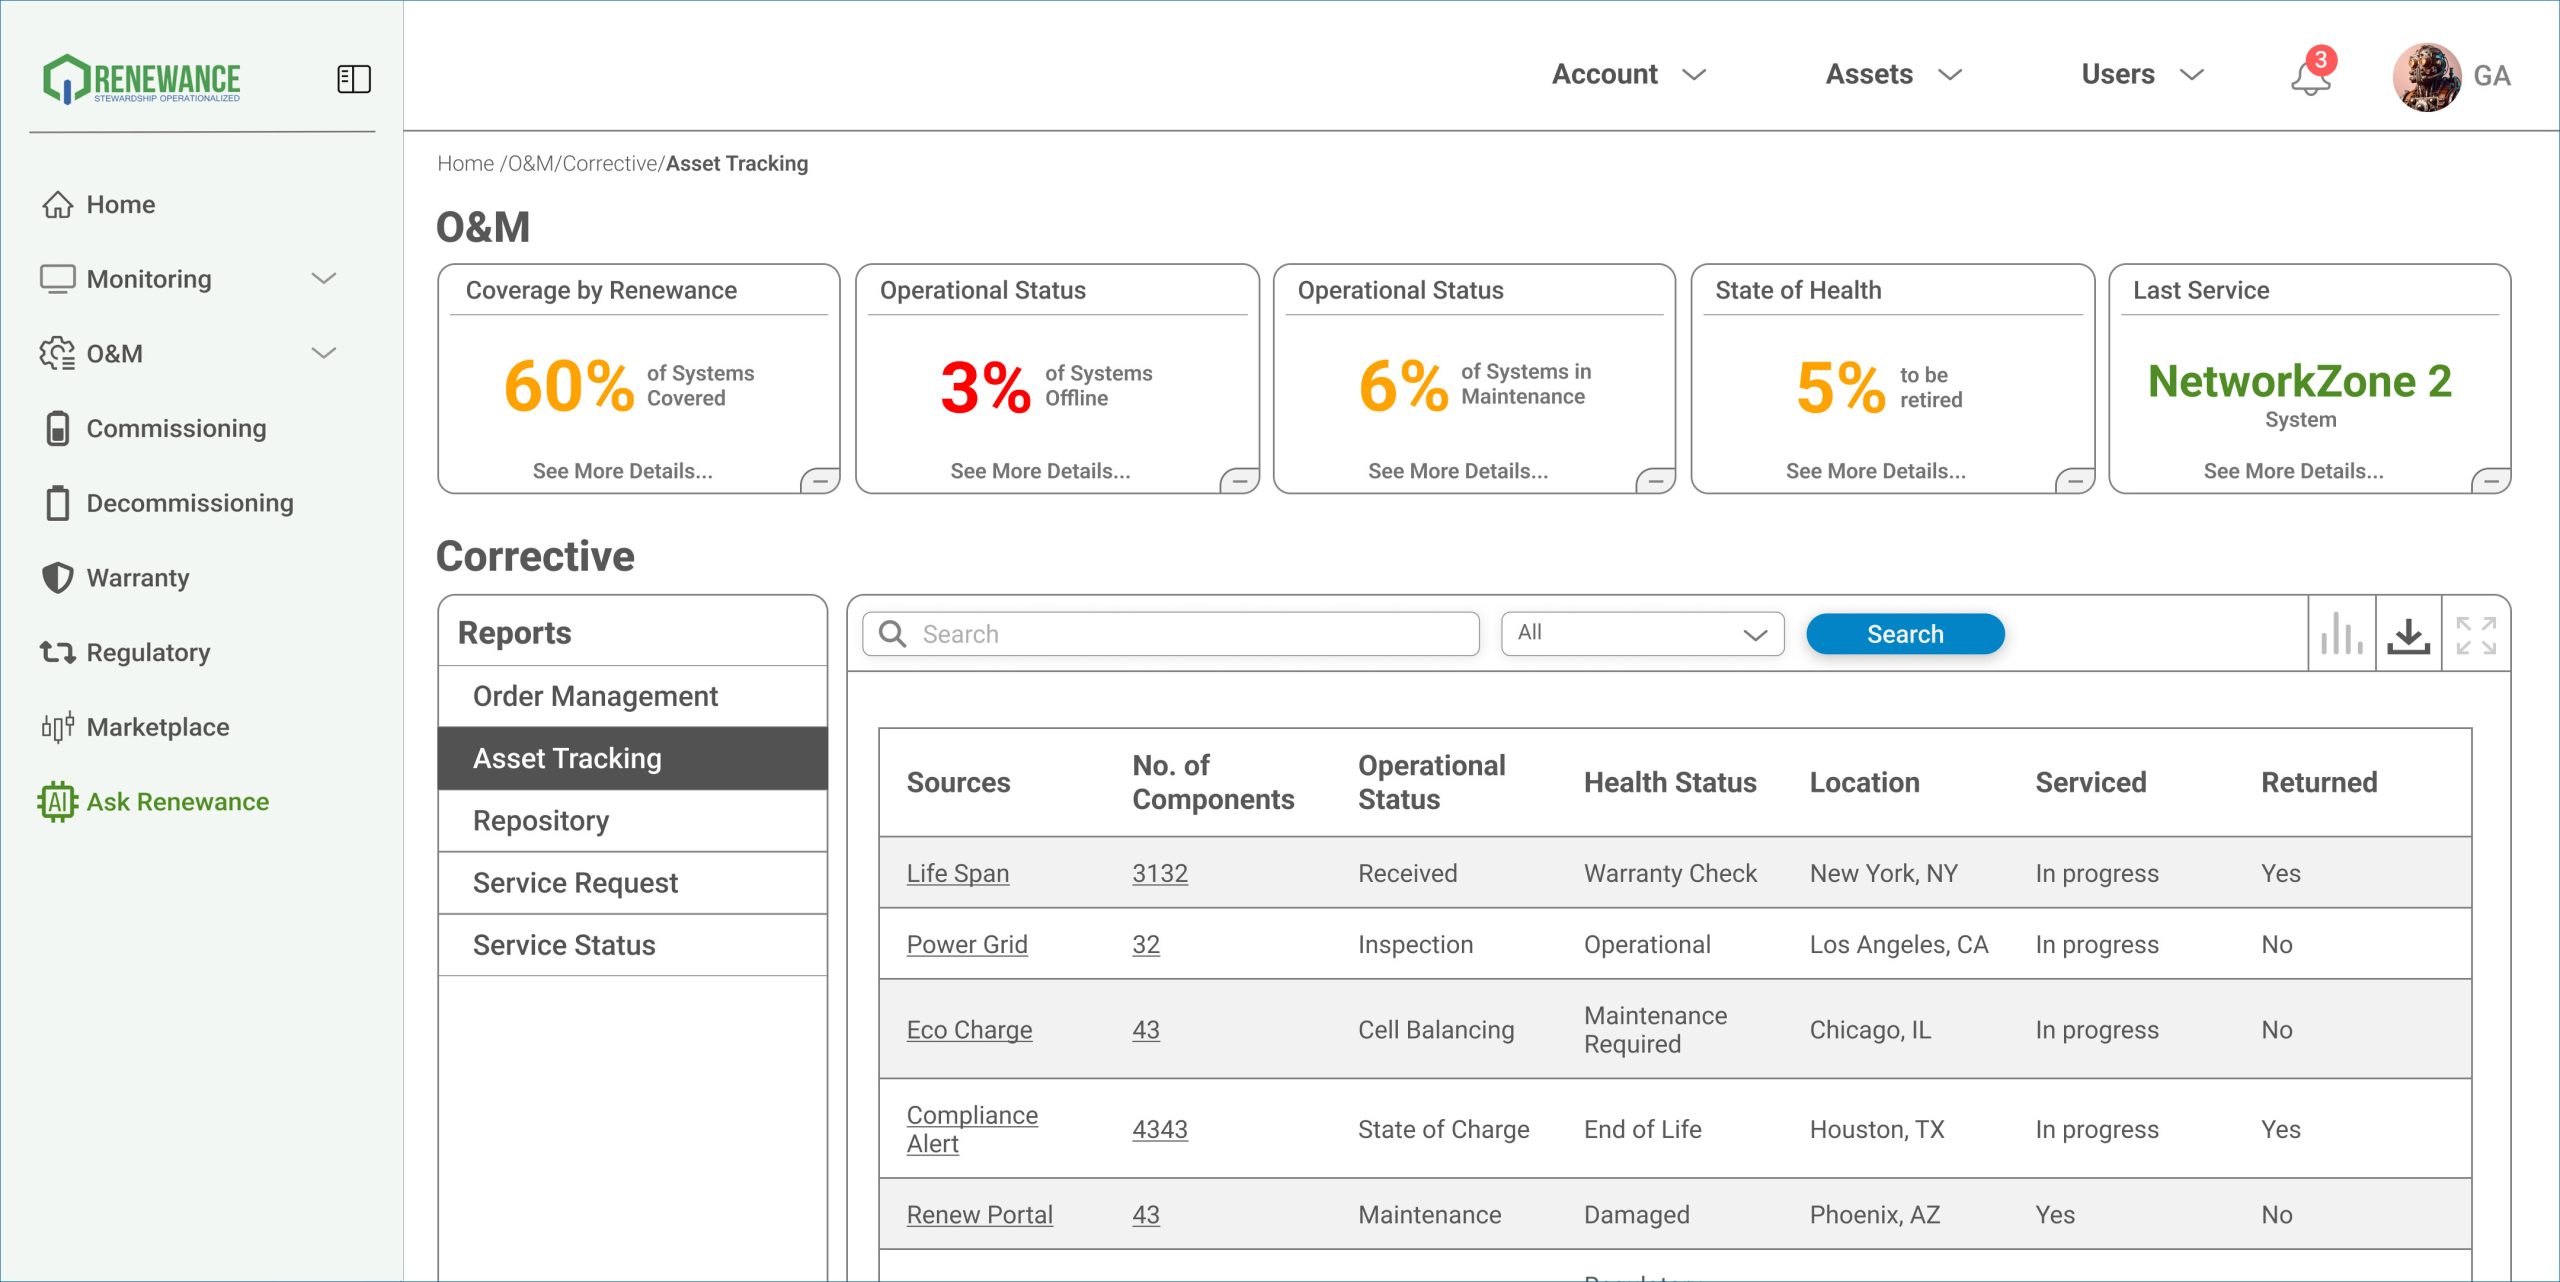Open the Power Grid source link
The height and width of the screenshot is (1282, 2560).
coord(967,944)
